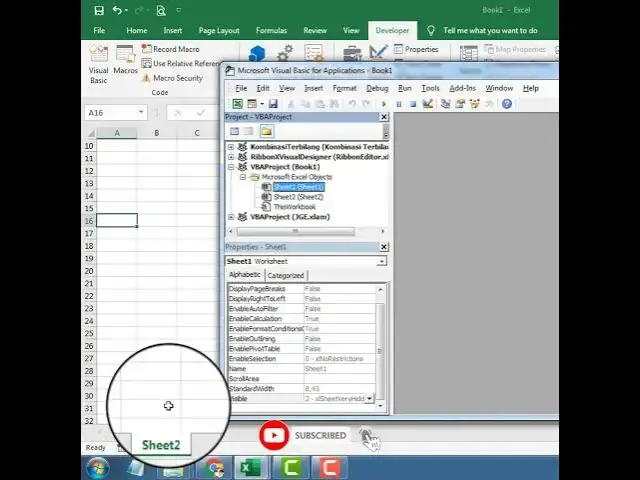Expand the RibbonXVisualDesigner project node
The image size is (640, 480).
click(x=231, y=157)
